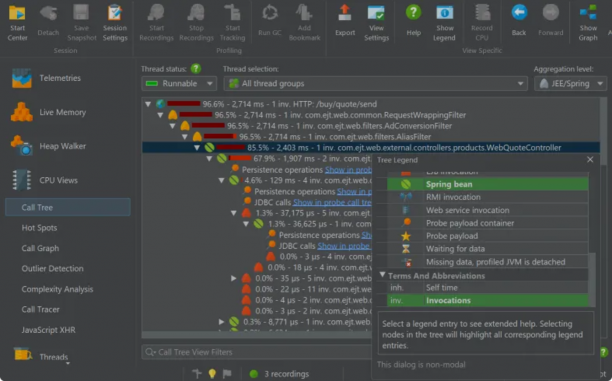Open the Thread status Runnable dropdown
The height and width of the screenshot is (381, 612).
point(179,84)
